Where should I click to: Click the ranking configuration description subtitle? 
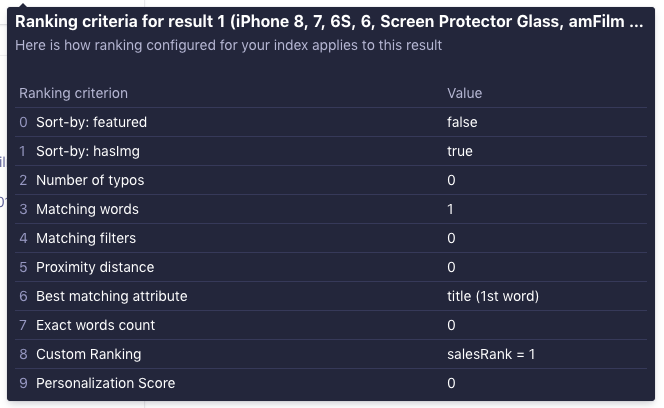pyautogui.click(x=229, y=45)
